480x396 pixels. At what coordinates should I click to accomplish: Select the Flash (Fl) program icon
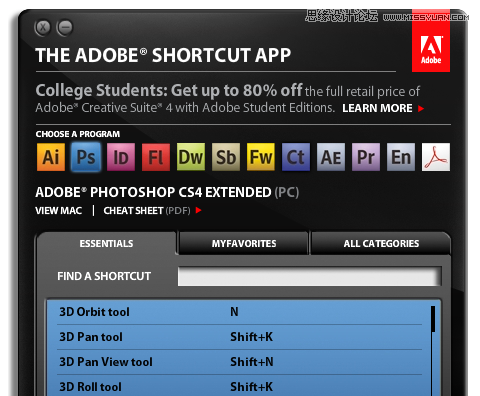156,157
